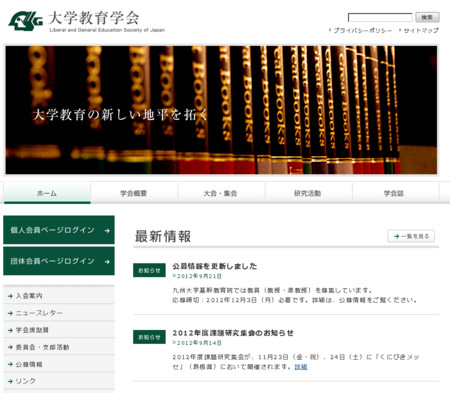Click the 個人会員ページログイン button
The image size is (450, 393).
(x=59, y=230)
